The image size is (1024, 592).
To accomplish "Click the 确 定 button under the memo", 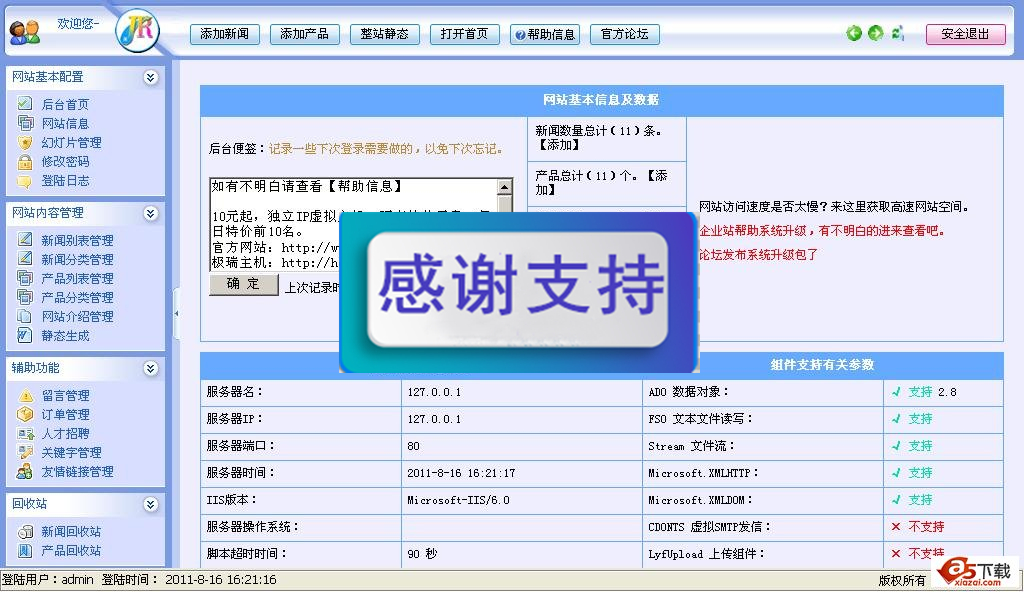I will (244, 284).
